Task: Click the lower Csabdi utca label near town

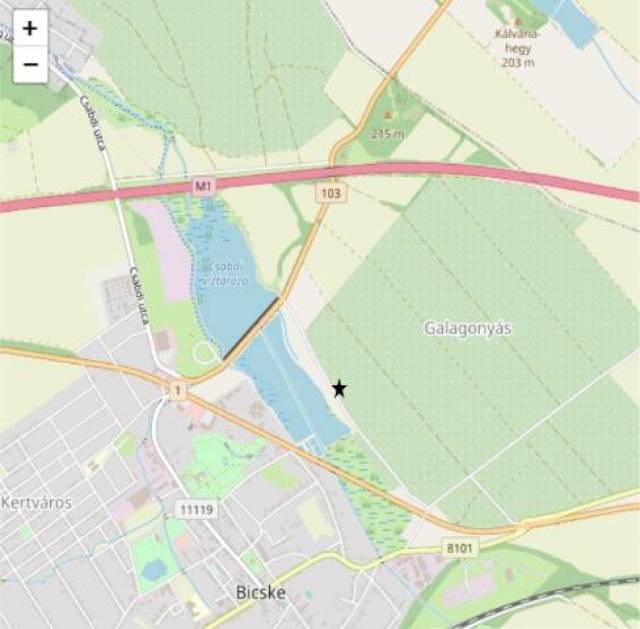Action: pyautogui.click(x=138, y=296)
